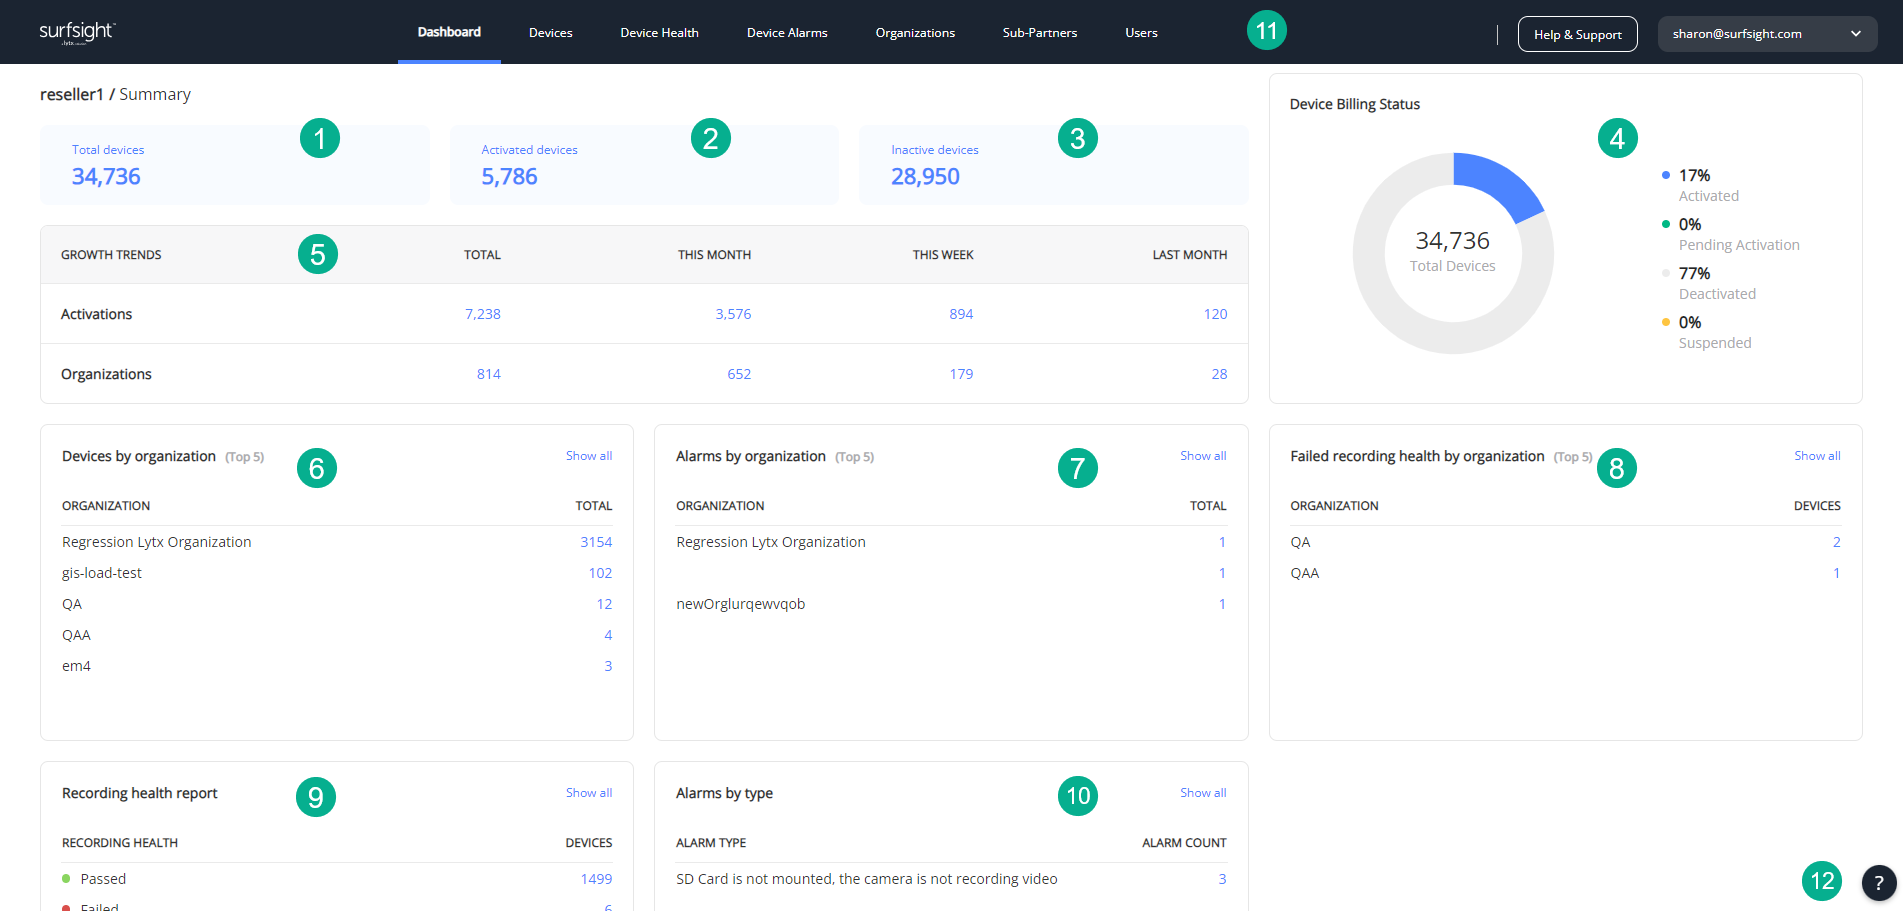Click the 77% Deactivated legend entry

pyautogui.click(x=1708, y=283)
